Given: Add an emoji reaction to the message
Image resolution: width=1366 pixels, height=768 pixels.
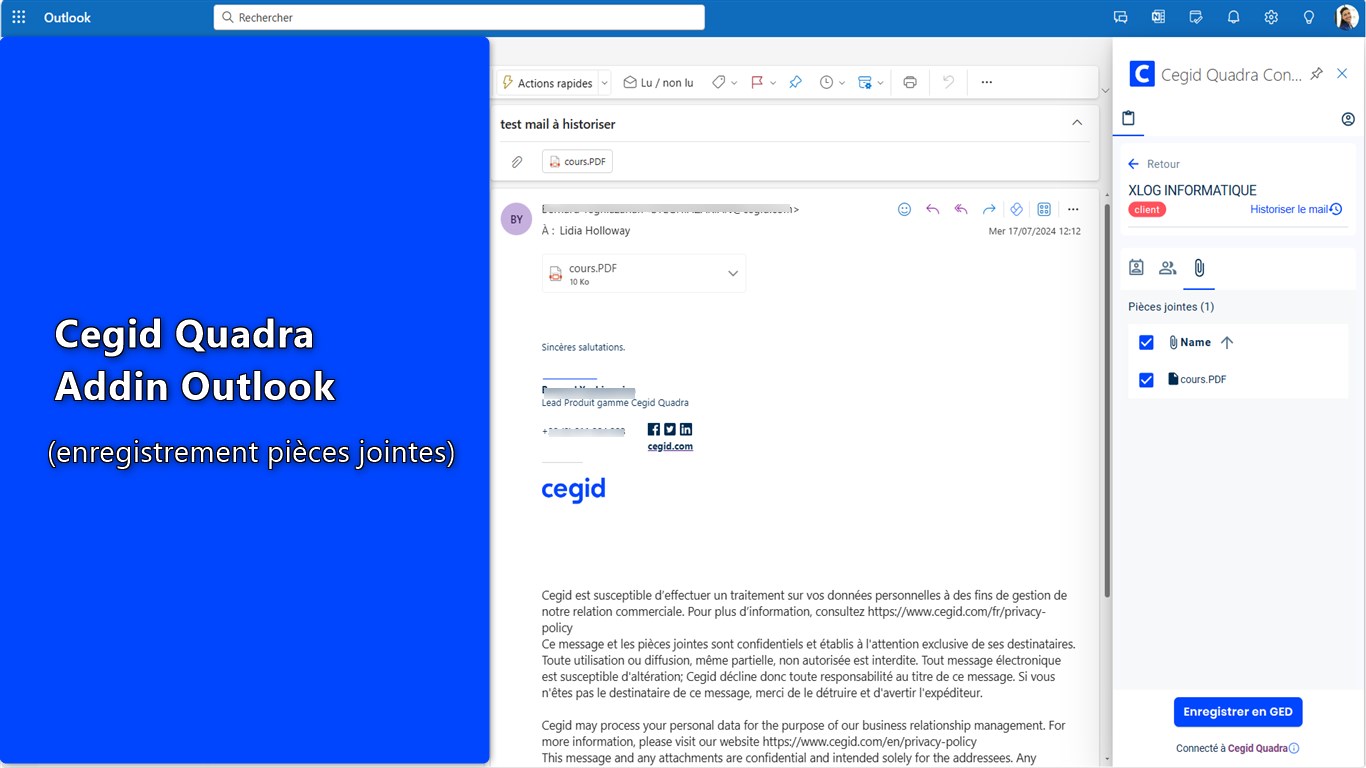Looking at the screenshot, I should click(904, 209).
